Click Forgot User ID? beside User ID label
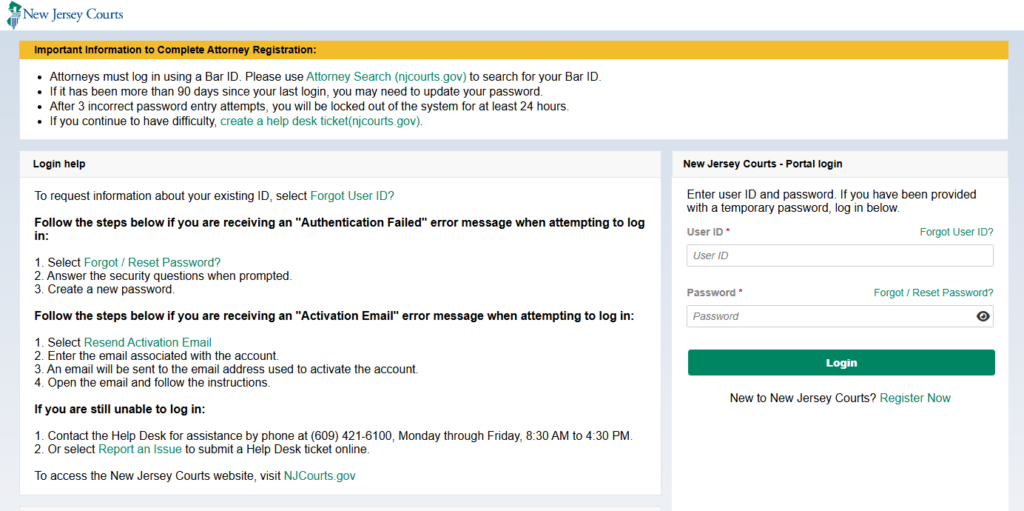 (x=956, y=232)
